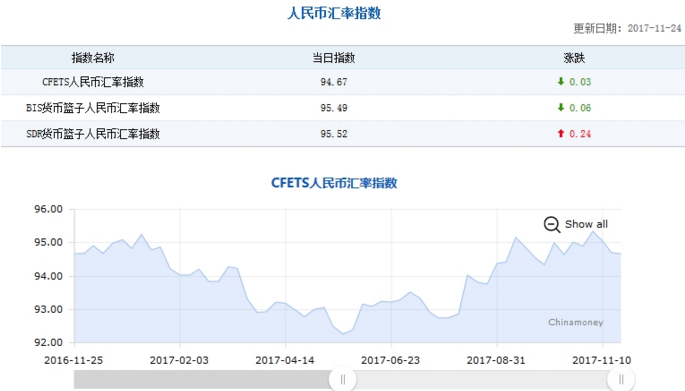Click the 2017-04-14 axis date label
The width and height of the screenshot is (685, 391).
pyautogui.click(x=285, y=360)
